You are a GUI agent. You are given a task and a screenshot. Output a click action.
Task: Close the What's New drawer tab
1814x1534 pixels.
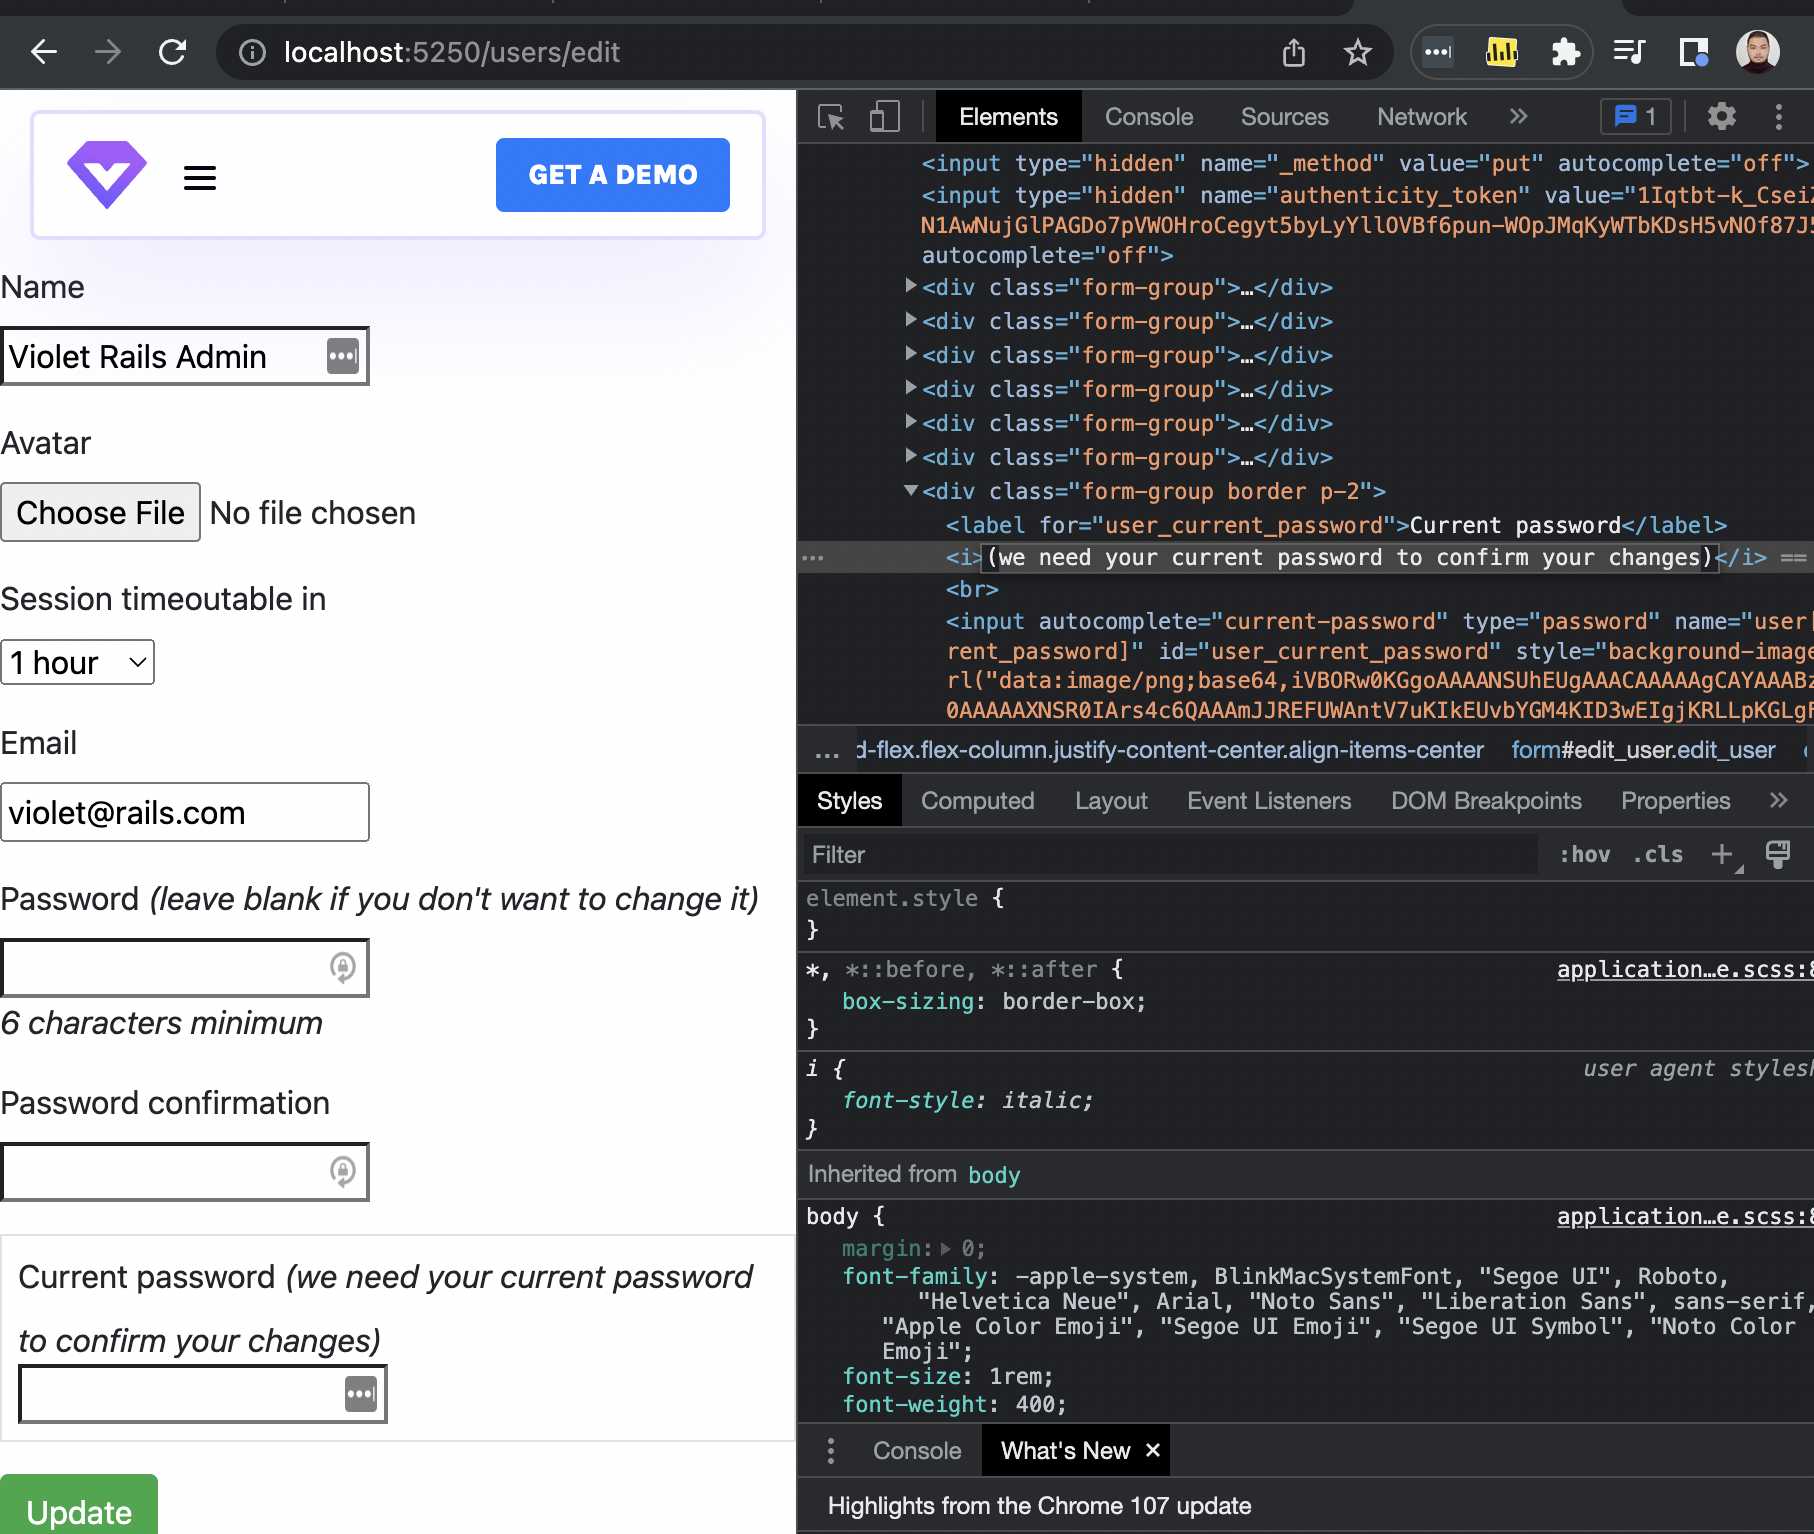pos(1153,1450)
